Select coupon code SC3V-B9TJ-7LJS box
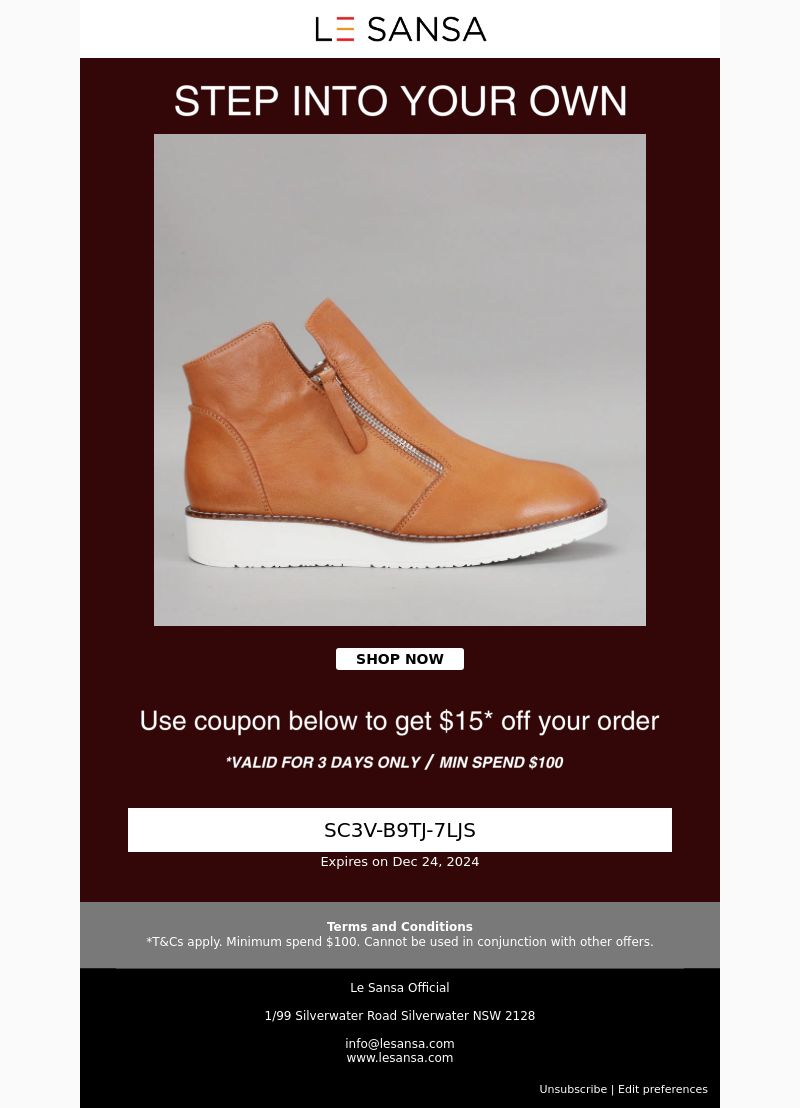 [x=400, y=830]
